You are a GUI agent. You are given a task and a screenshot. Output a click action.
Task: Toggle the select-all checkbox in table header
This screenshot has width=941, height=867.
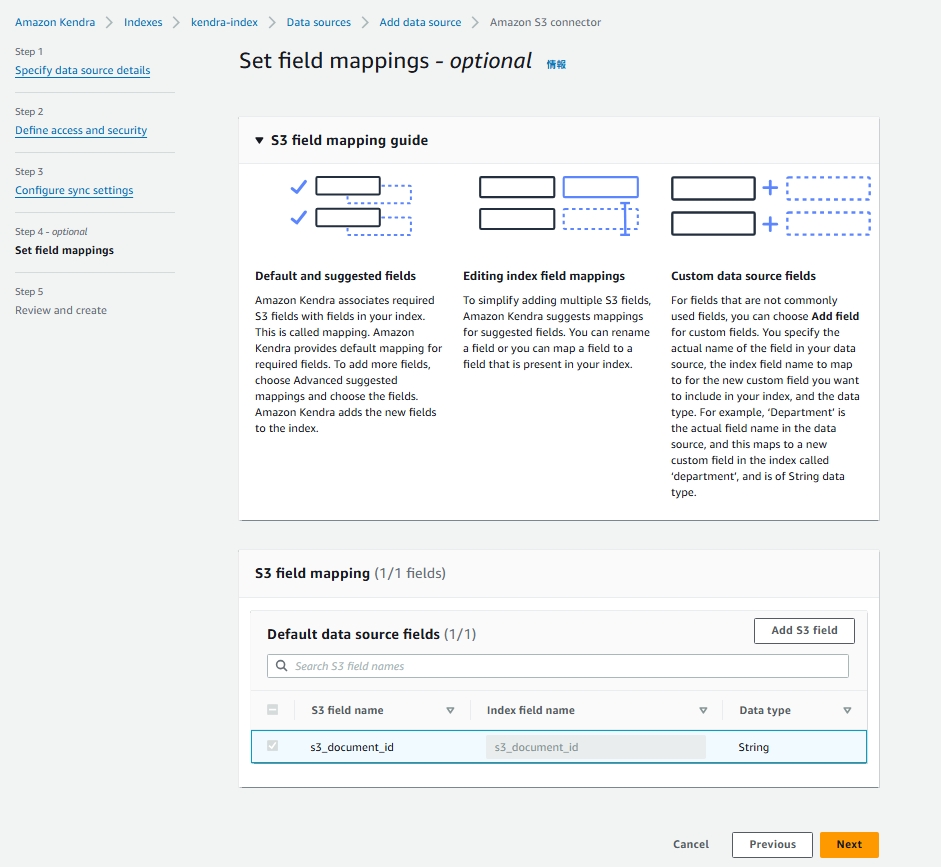pyautogui.click(x=273, y=711)
